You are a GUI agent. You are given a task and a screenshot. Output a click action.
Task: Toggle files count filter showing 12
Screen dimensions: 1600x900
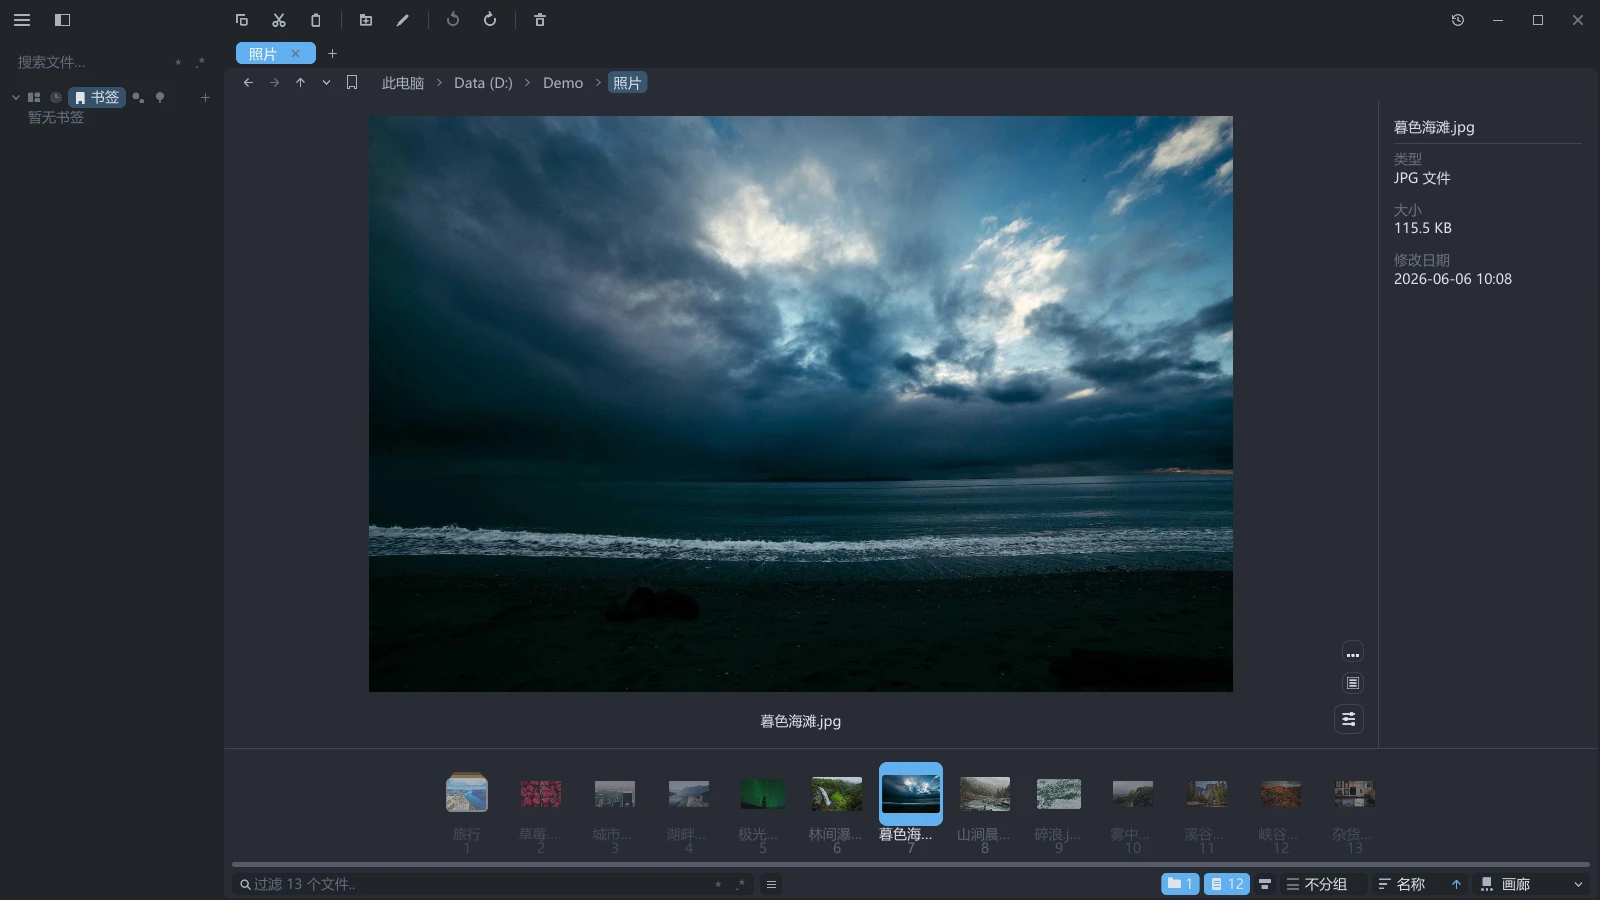tap(1227, 884)
